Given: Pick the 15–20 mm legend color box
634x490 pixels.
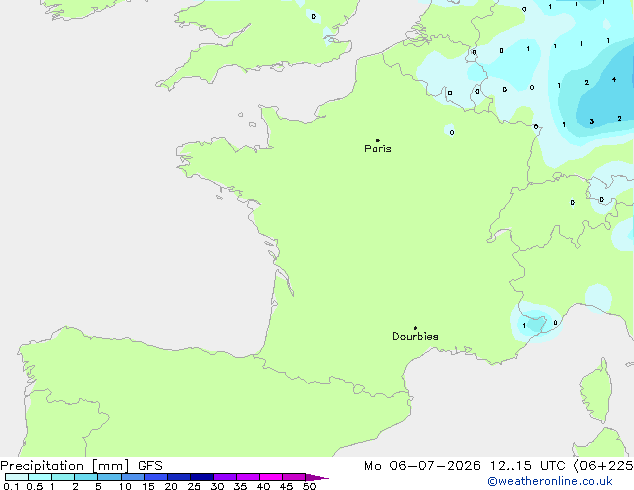Looking at the screenshot, I should (156, 477).
